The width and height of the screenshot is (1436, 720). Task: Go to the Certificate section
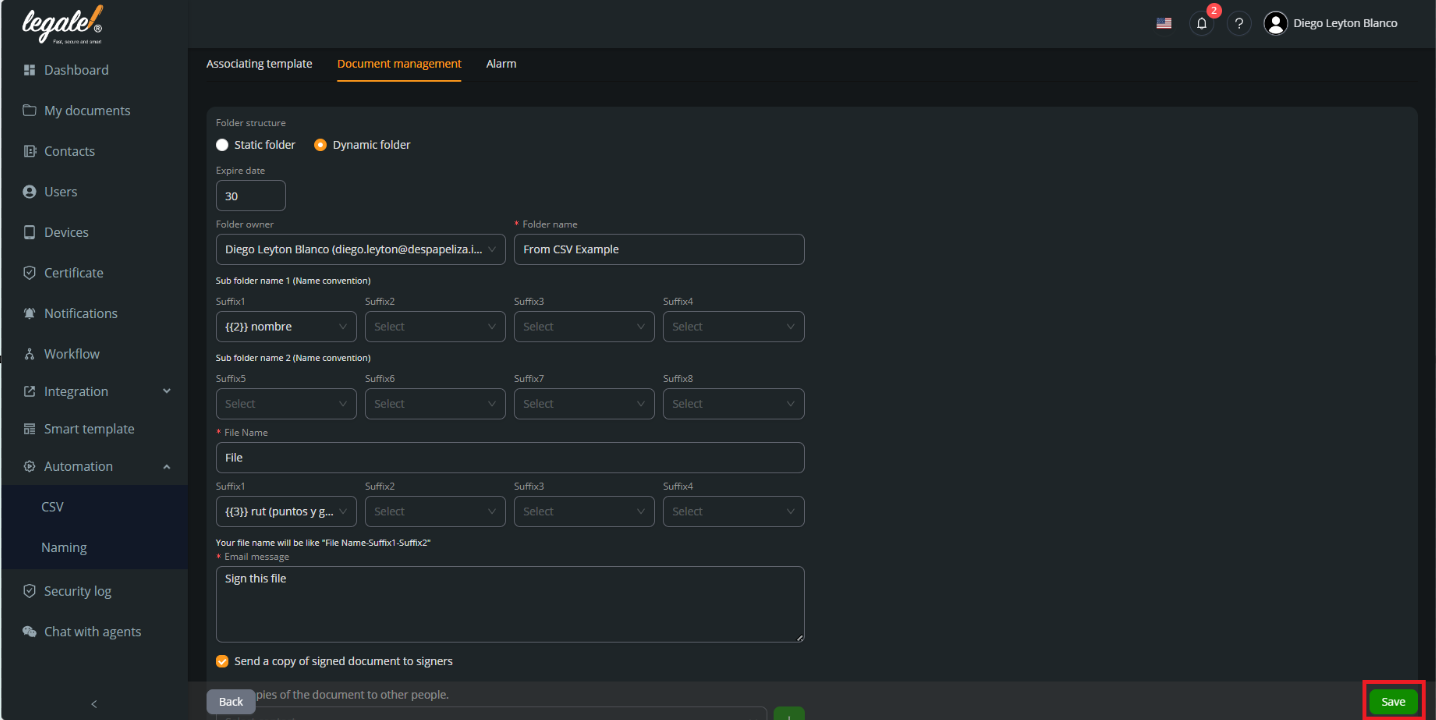point(74,272)
